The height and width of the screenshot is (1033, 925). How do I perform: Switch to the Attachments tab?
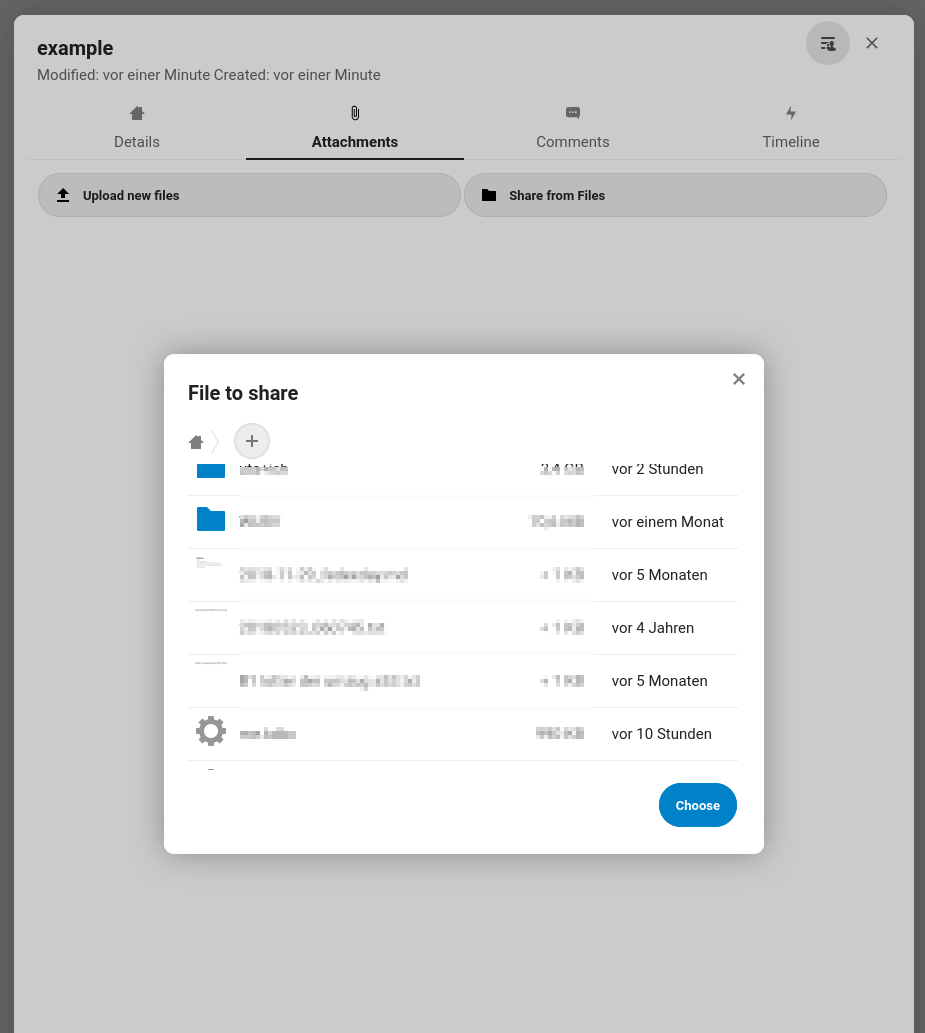pyautogui.click(x=354, y=128)
